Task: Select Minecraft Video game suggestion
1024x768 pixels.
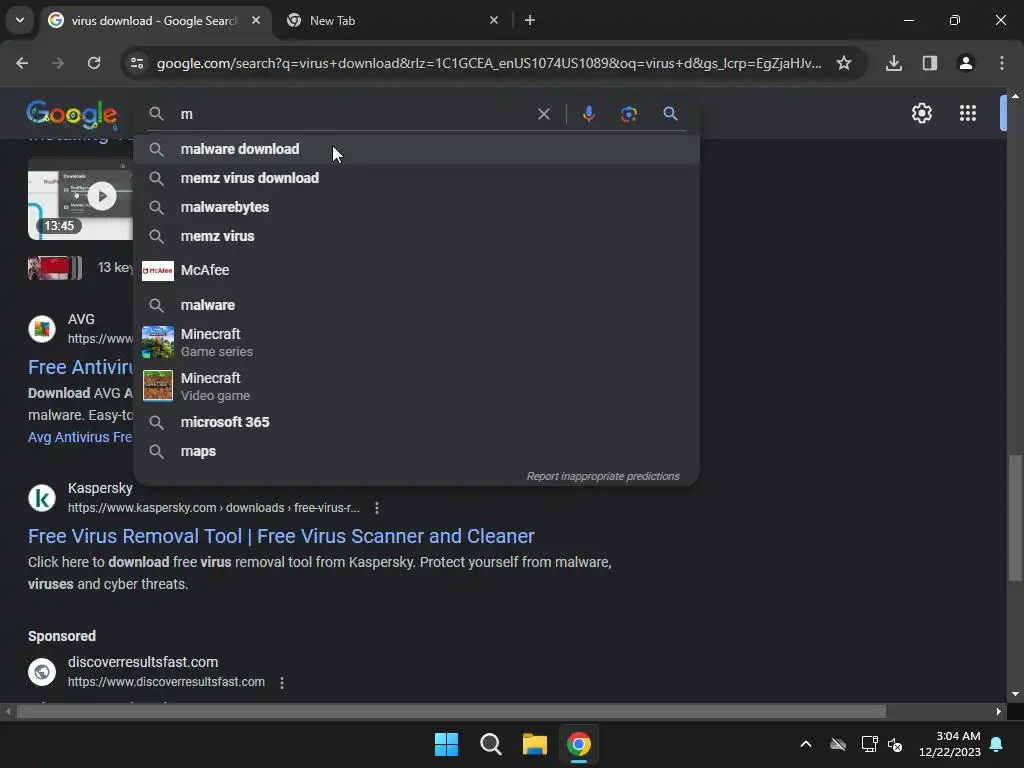Action: 417,386
